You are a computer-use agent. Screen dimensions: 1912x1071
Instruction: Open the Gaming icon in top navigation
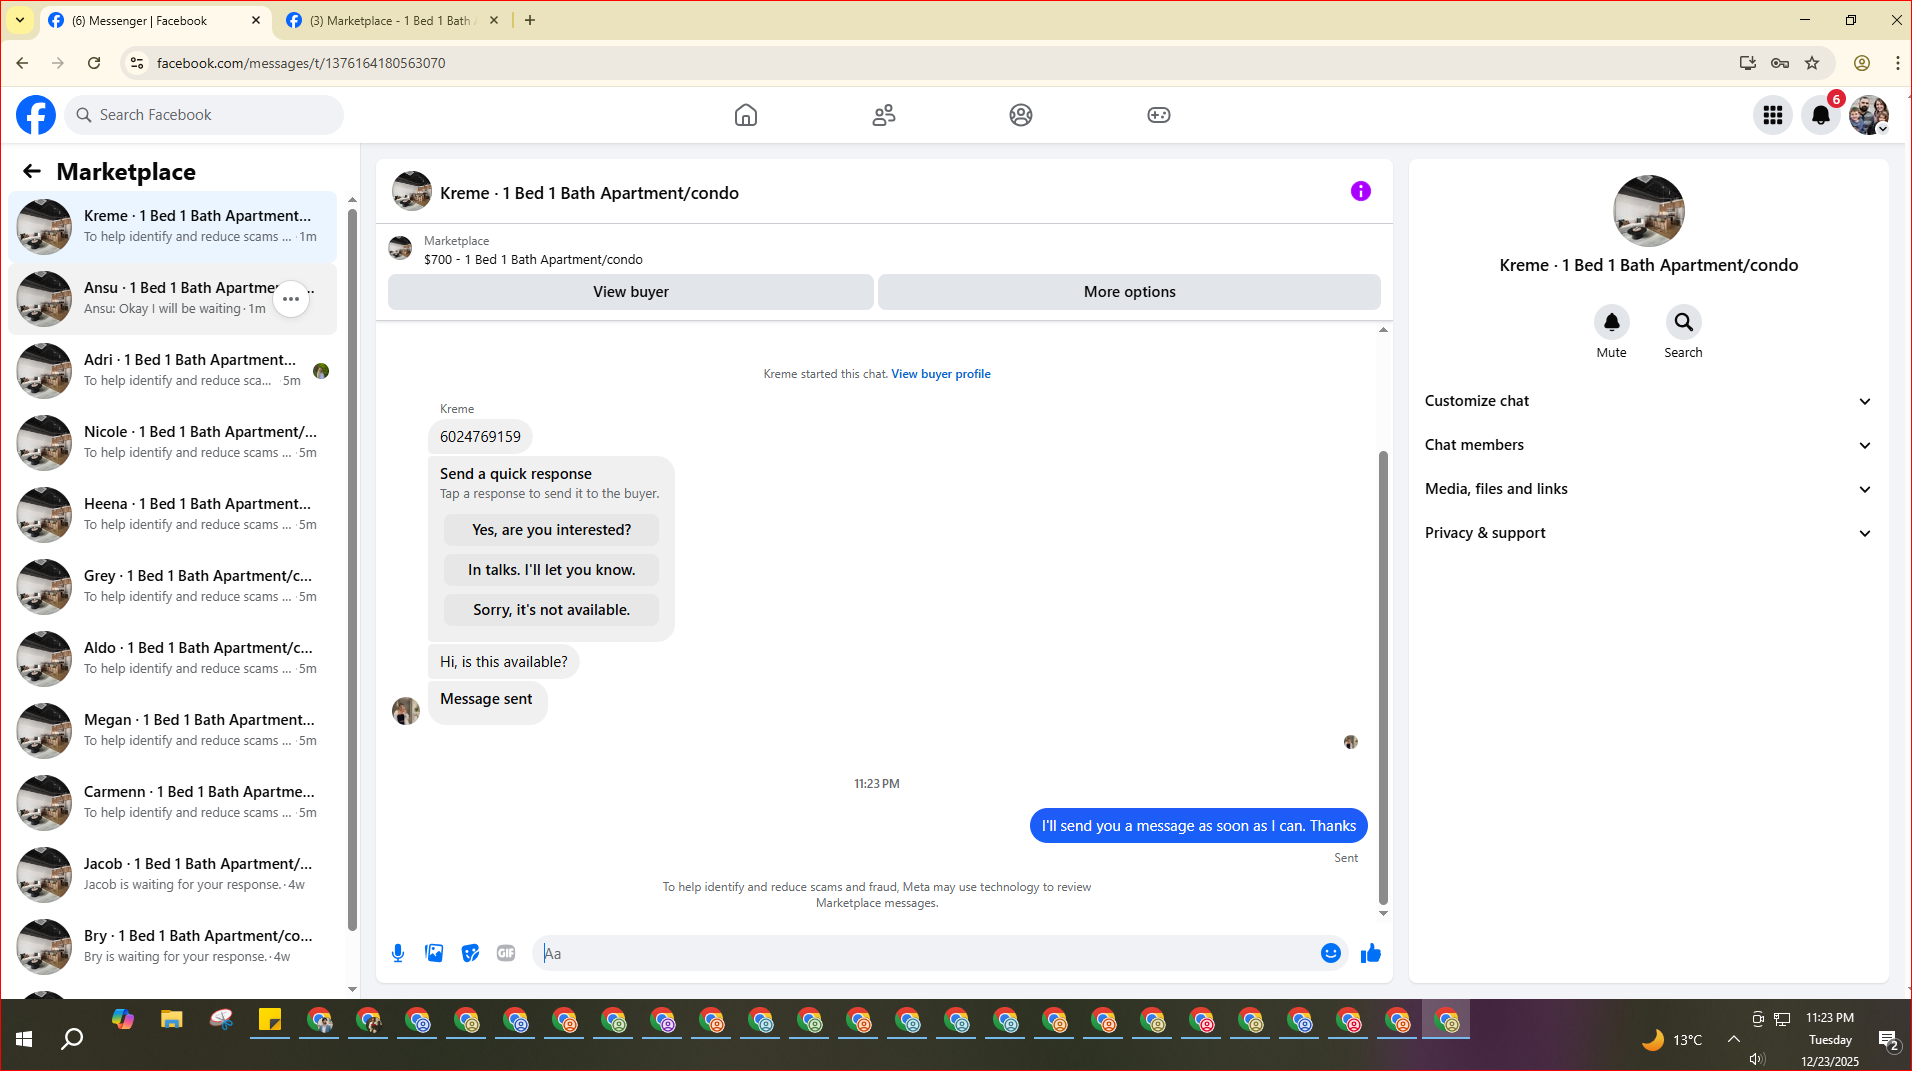pyautogui.click(x=1159, y=115)
